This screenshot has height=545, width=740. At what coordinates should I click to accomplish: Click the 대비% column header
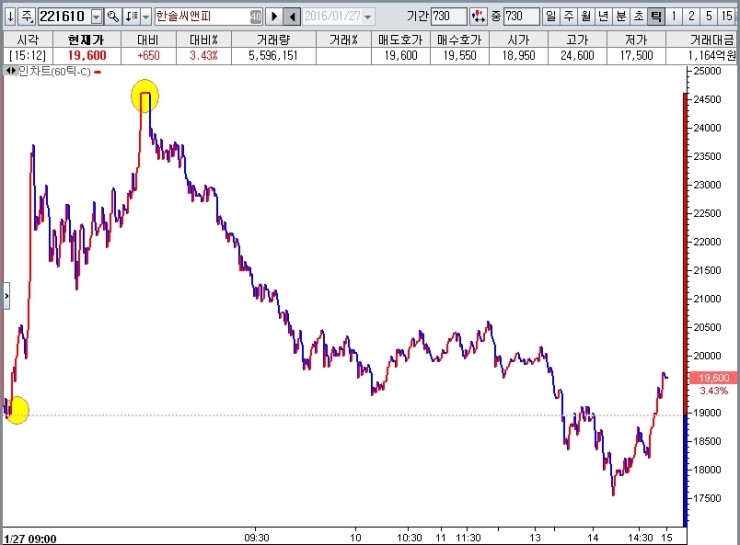[203, 40]
